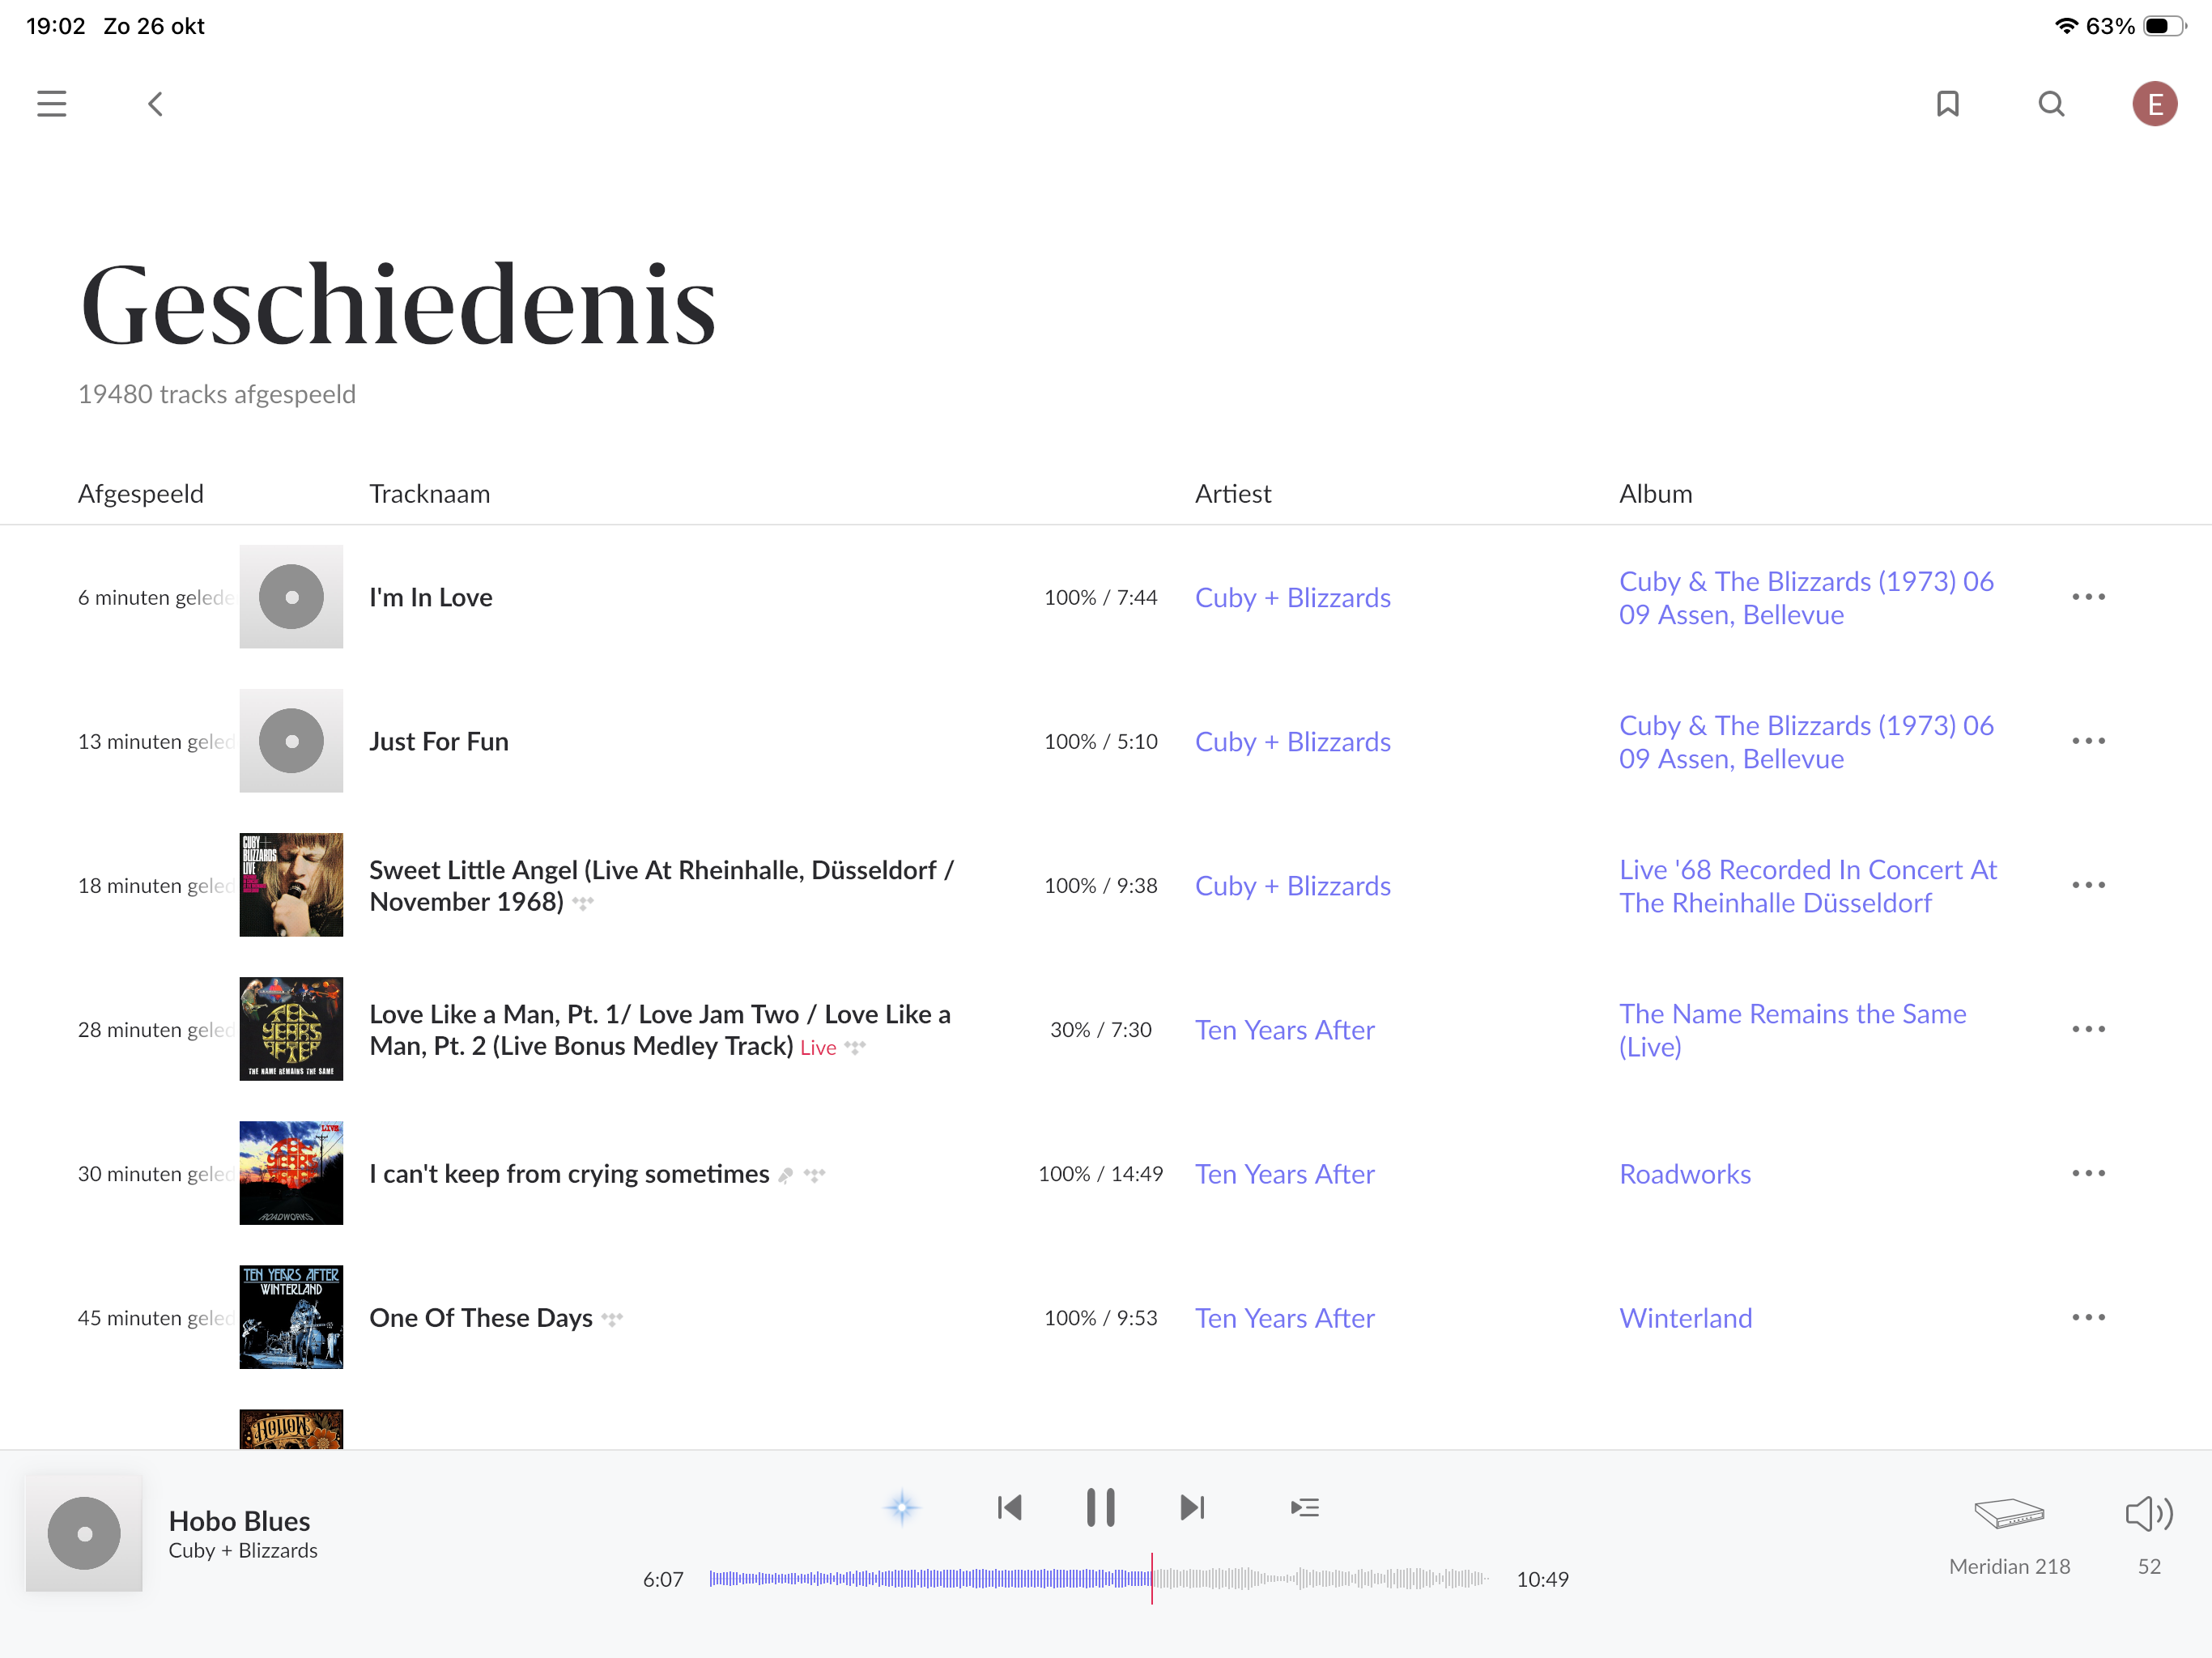Open the hamburger navigation menu
The width and height of the screenshot is (2212, 1658).
click(52, 104)
